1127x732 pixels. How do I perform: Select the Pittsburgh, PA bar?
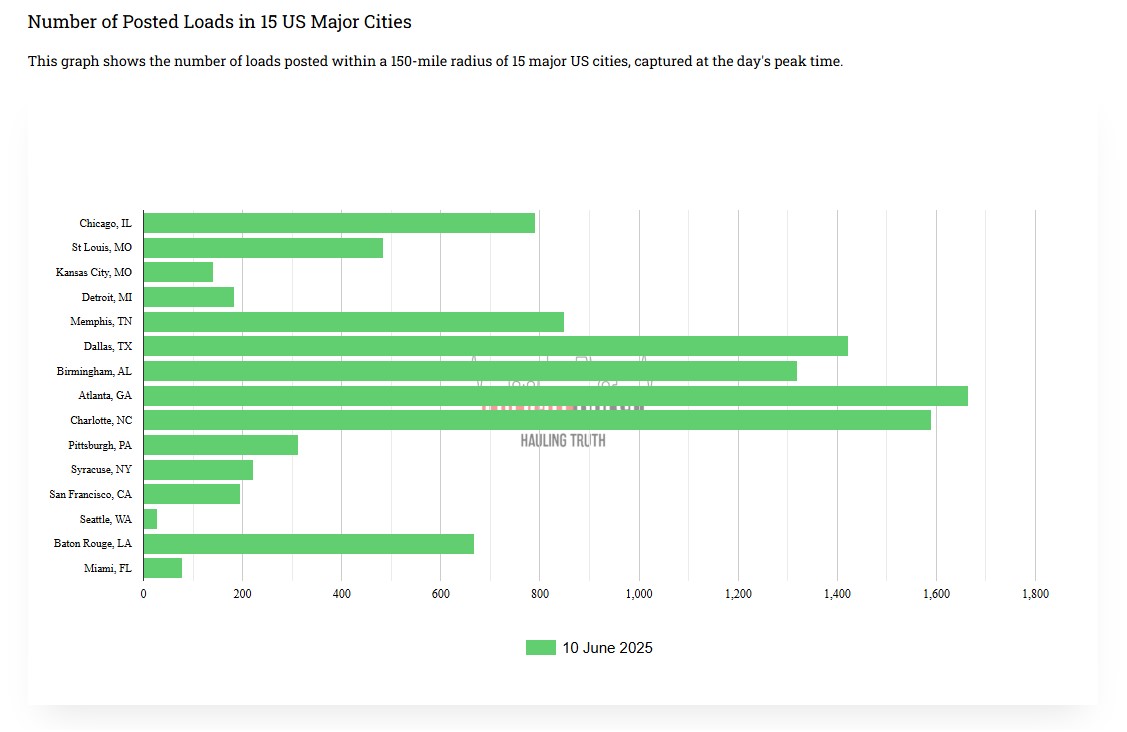(221, 445)
